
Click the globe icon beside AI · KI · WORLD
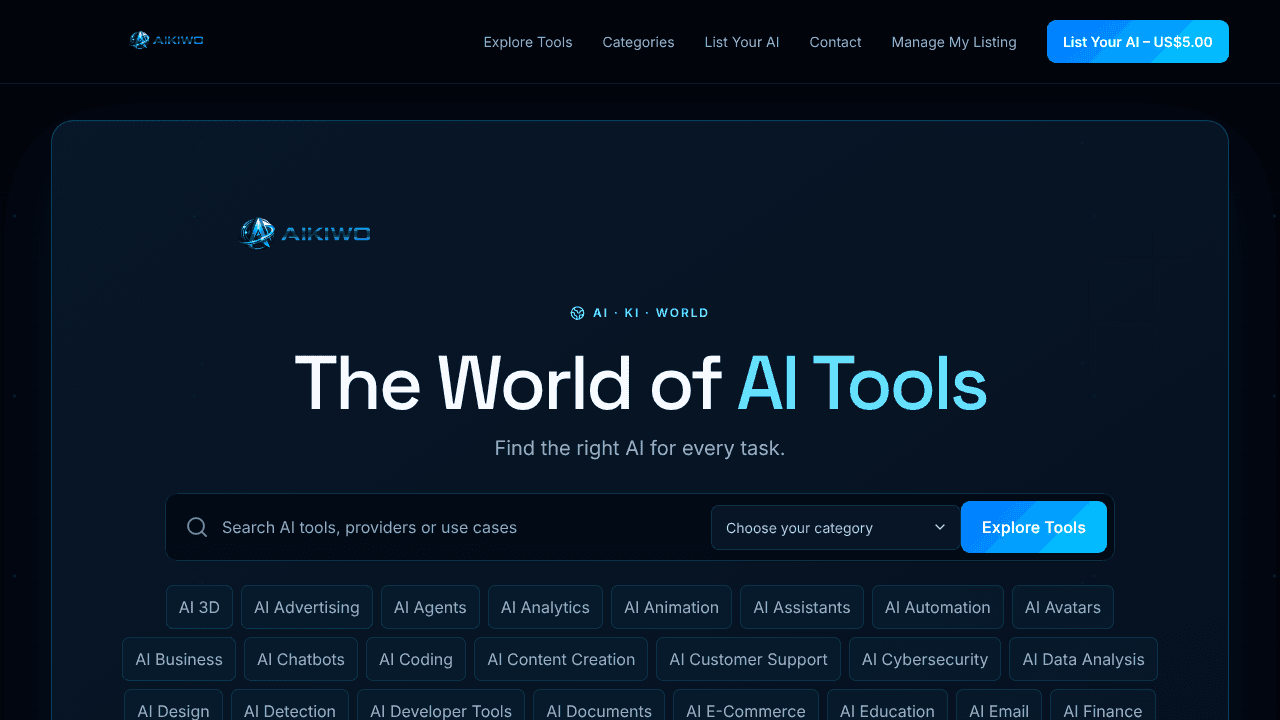[577, 313]
